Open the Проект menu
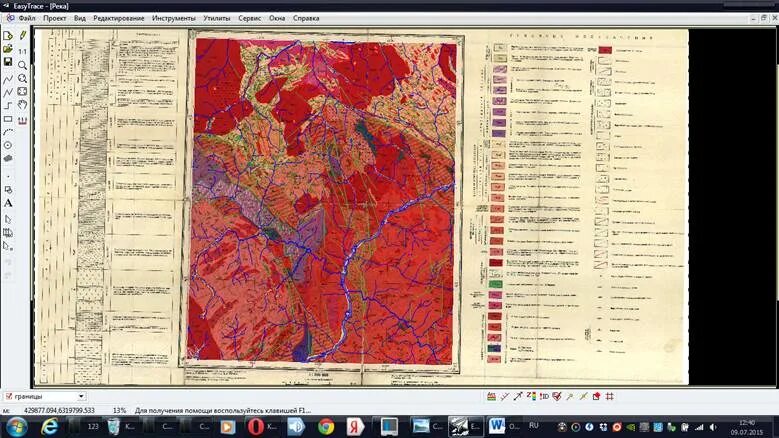 click(55, 18)
